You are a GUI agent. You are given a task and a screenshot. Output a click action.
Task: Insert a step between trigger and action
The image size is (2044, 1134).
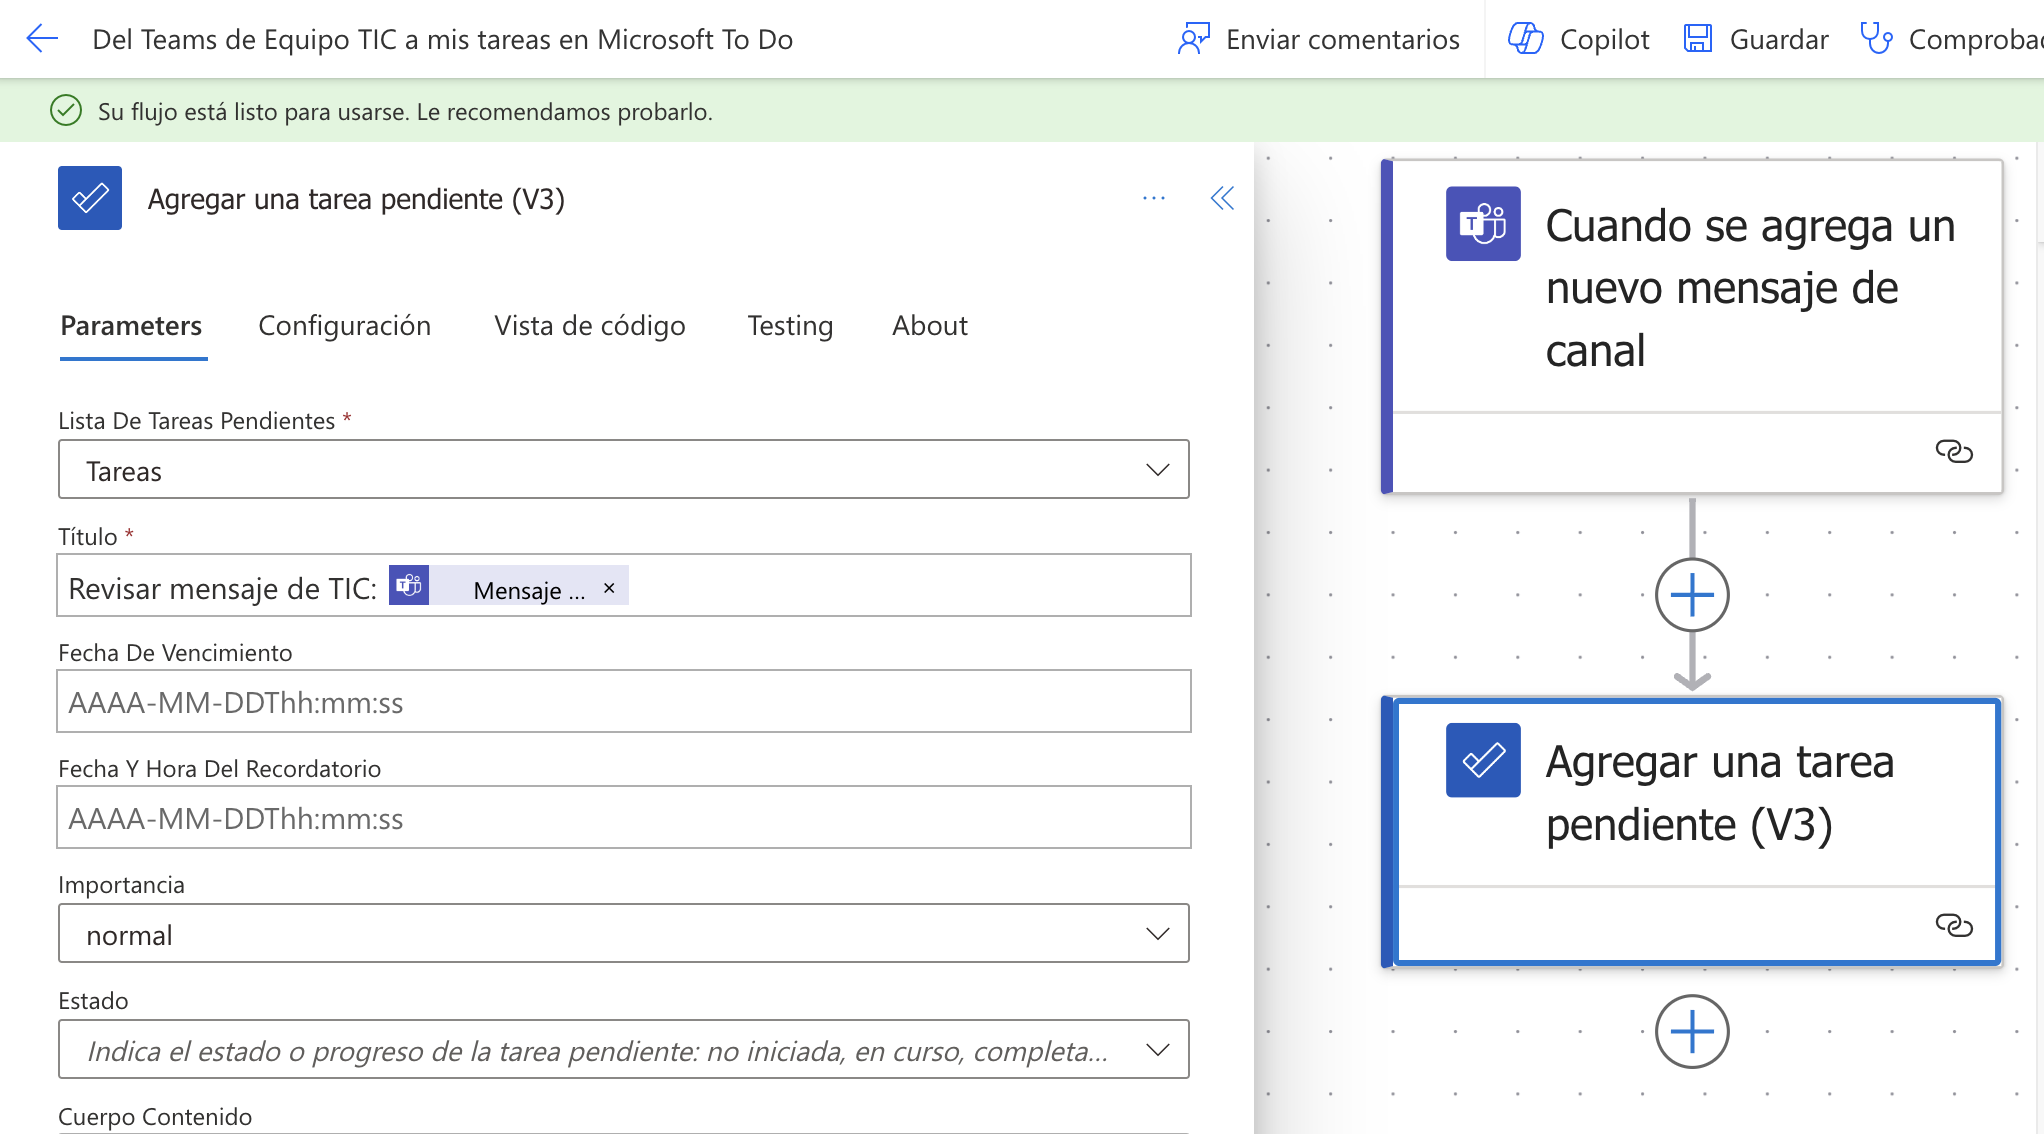pyautogui.click(x=1692, y=595)
